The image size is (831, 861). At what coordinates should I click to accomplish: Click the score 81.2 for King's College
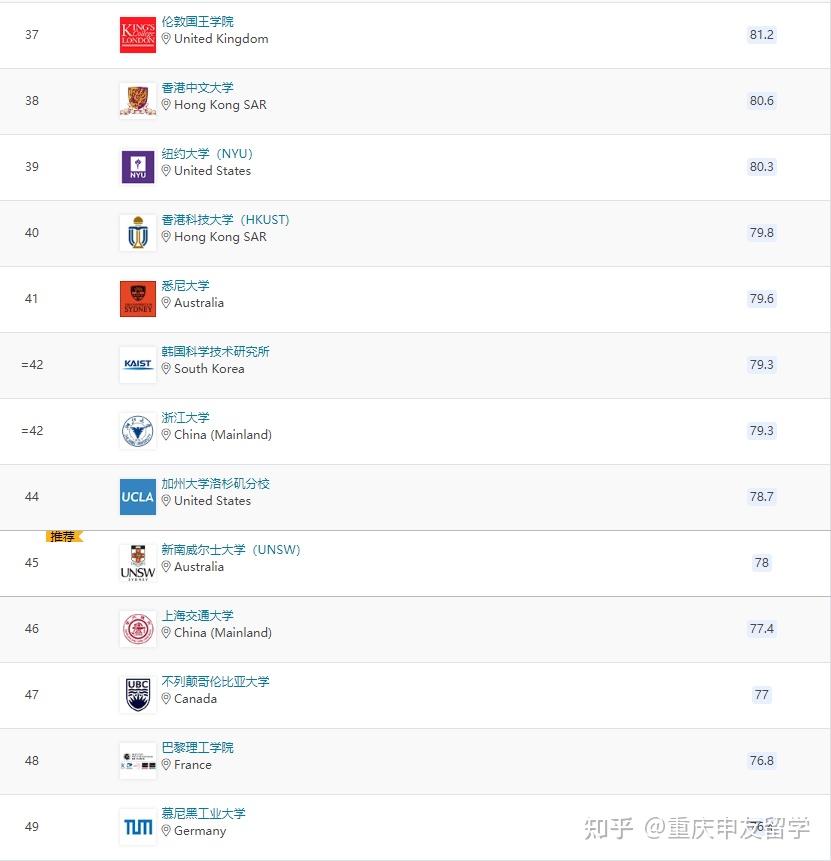(x=761, y=34)
